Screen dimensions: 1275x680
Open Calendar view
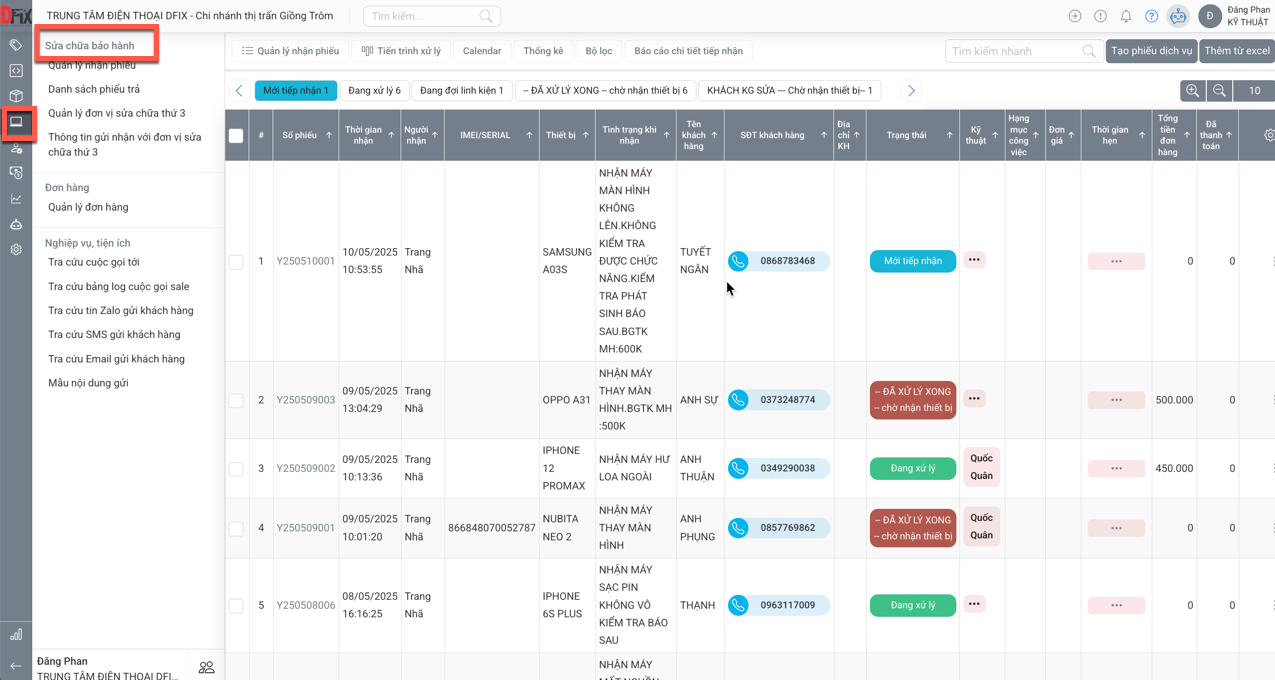[482, 51]
